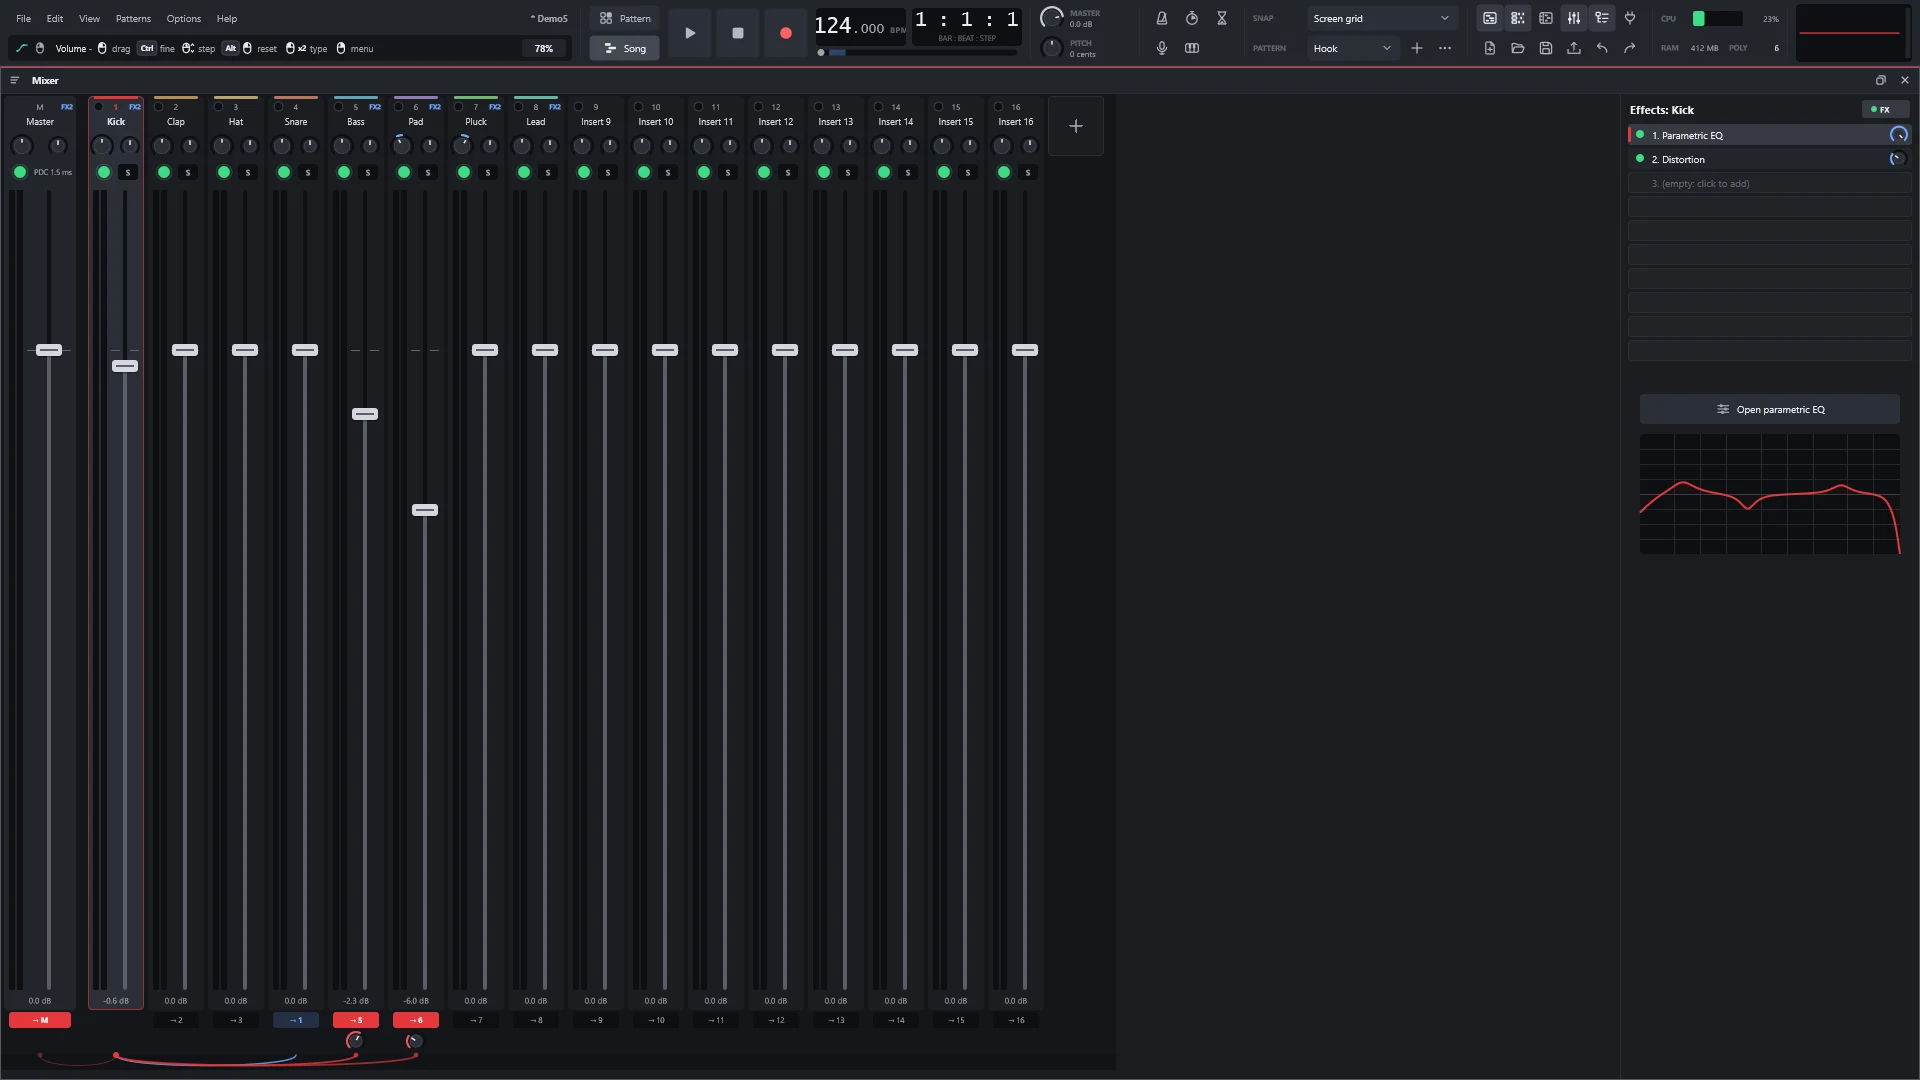Open the Mixer panel hamburger menu
The height and width of the screenshot is (1080, 1920).
pos(15,80)
